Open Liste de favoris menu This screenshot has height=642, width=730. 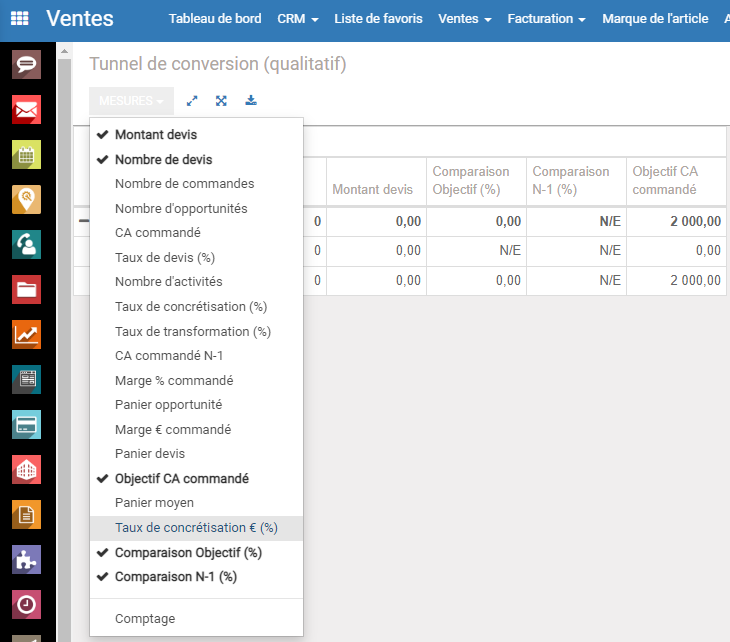point(378,19)
